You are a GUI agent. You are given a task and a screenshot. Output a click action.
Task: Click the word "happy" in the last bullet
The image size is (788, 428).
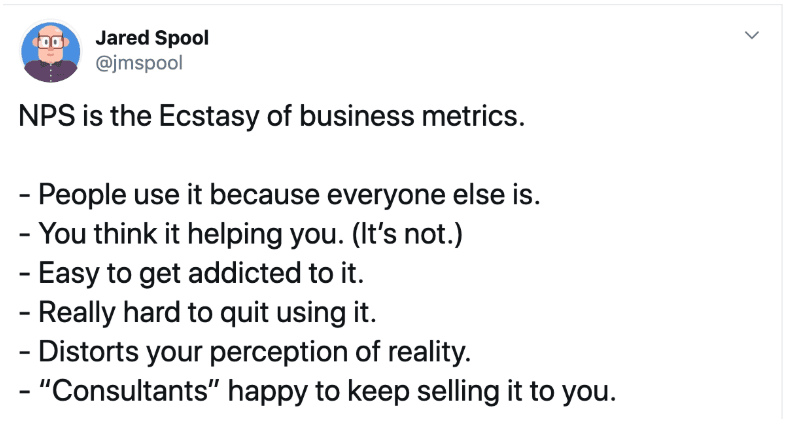tap(267, 392)
